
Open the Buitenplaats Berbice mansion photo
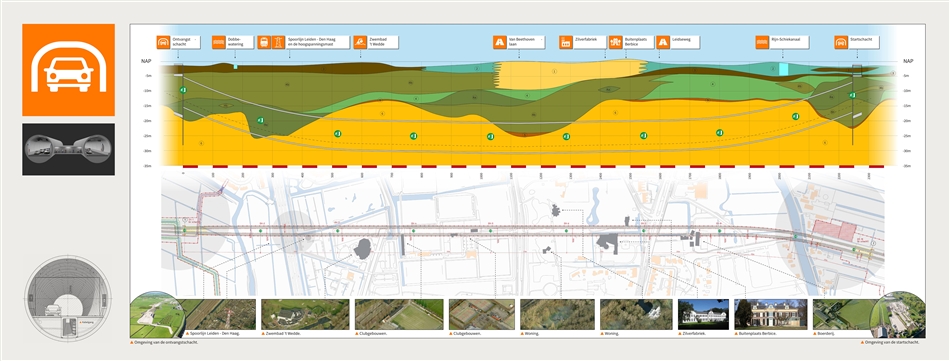(x=770, y=314)
